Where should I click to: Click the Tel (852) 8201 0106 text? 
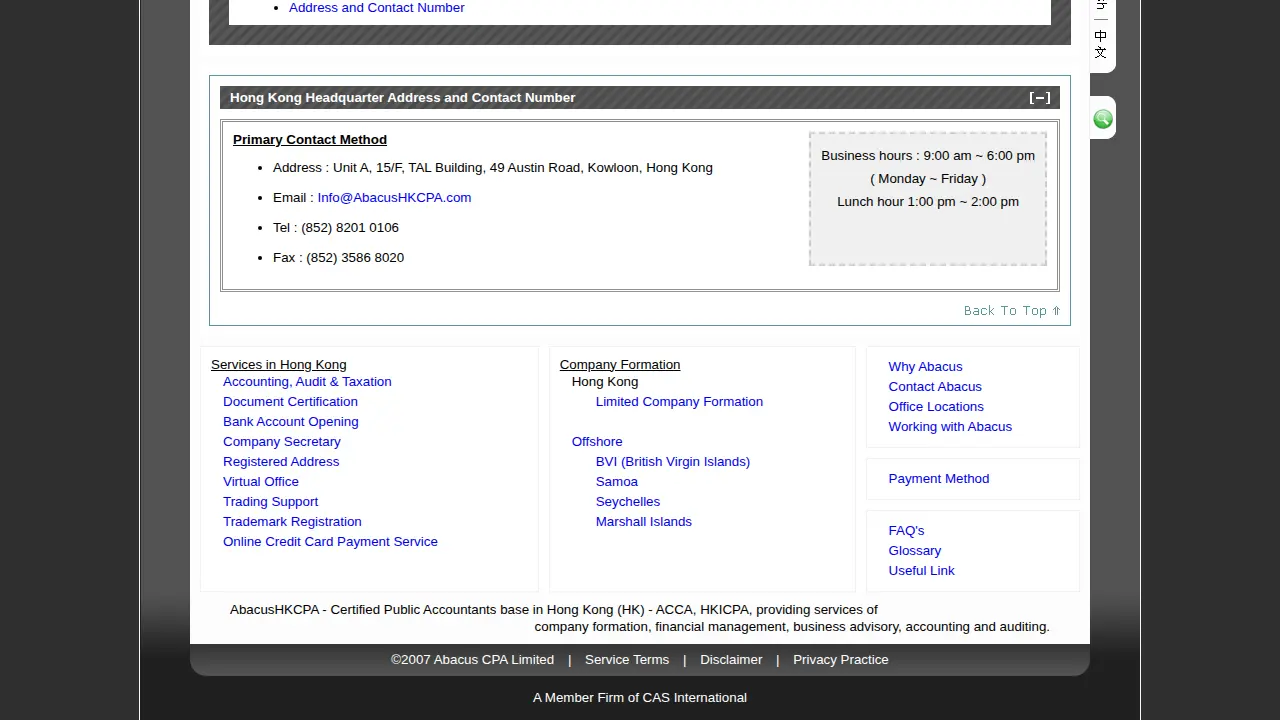coord(336,228)
